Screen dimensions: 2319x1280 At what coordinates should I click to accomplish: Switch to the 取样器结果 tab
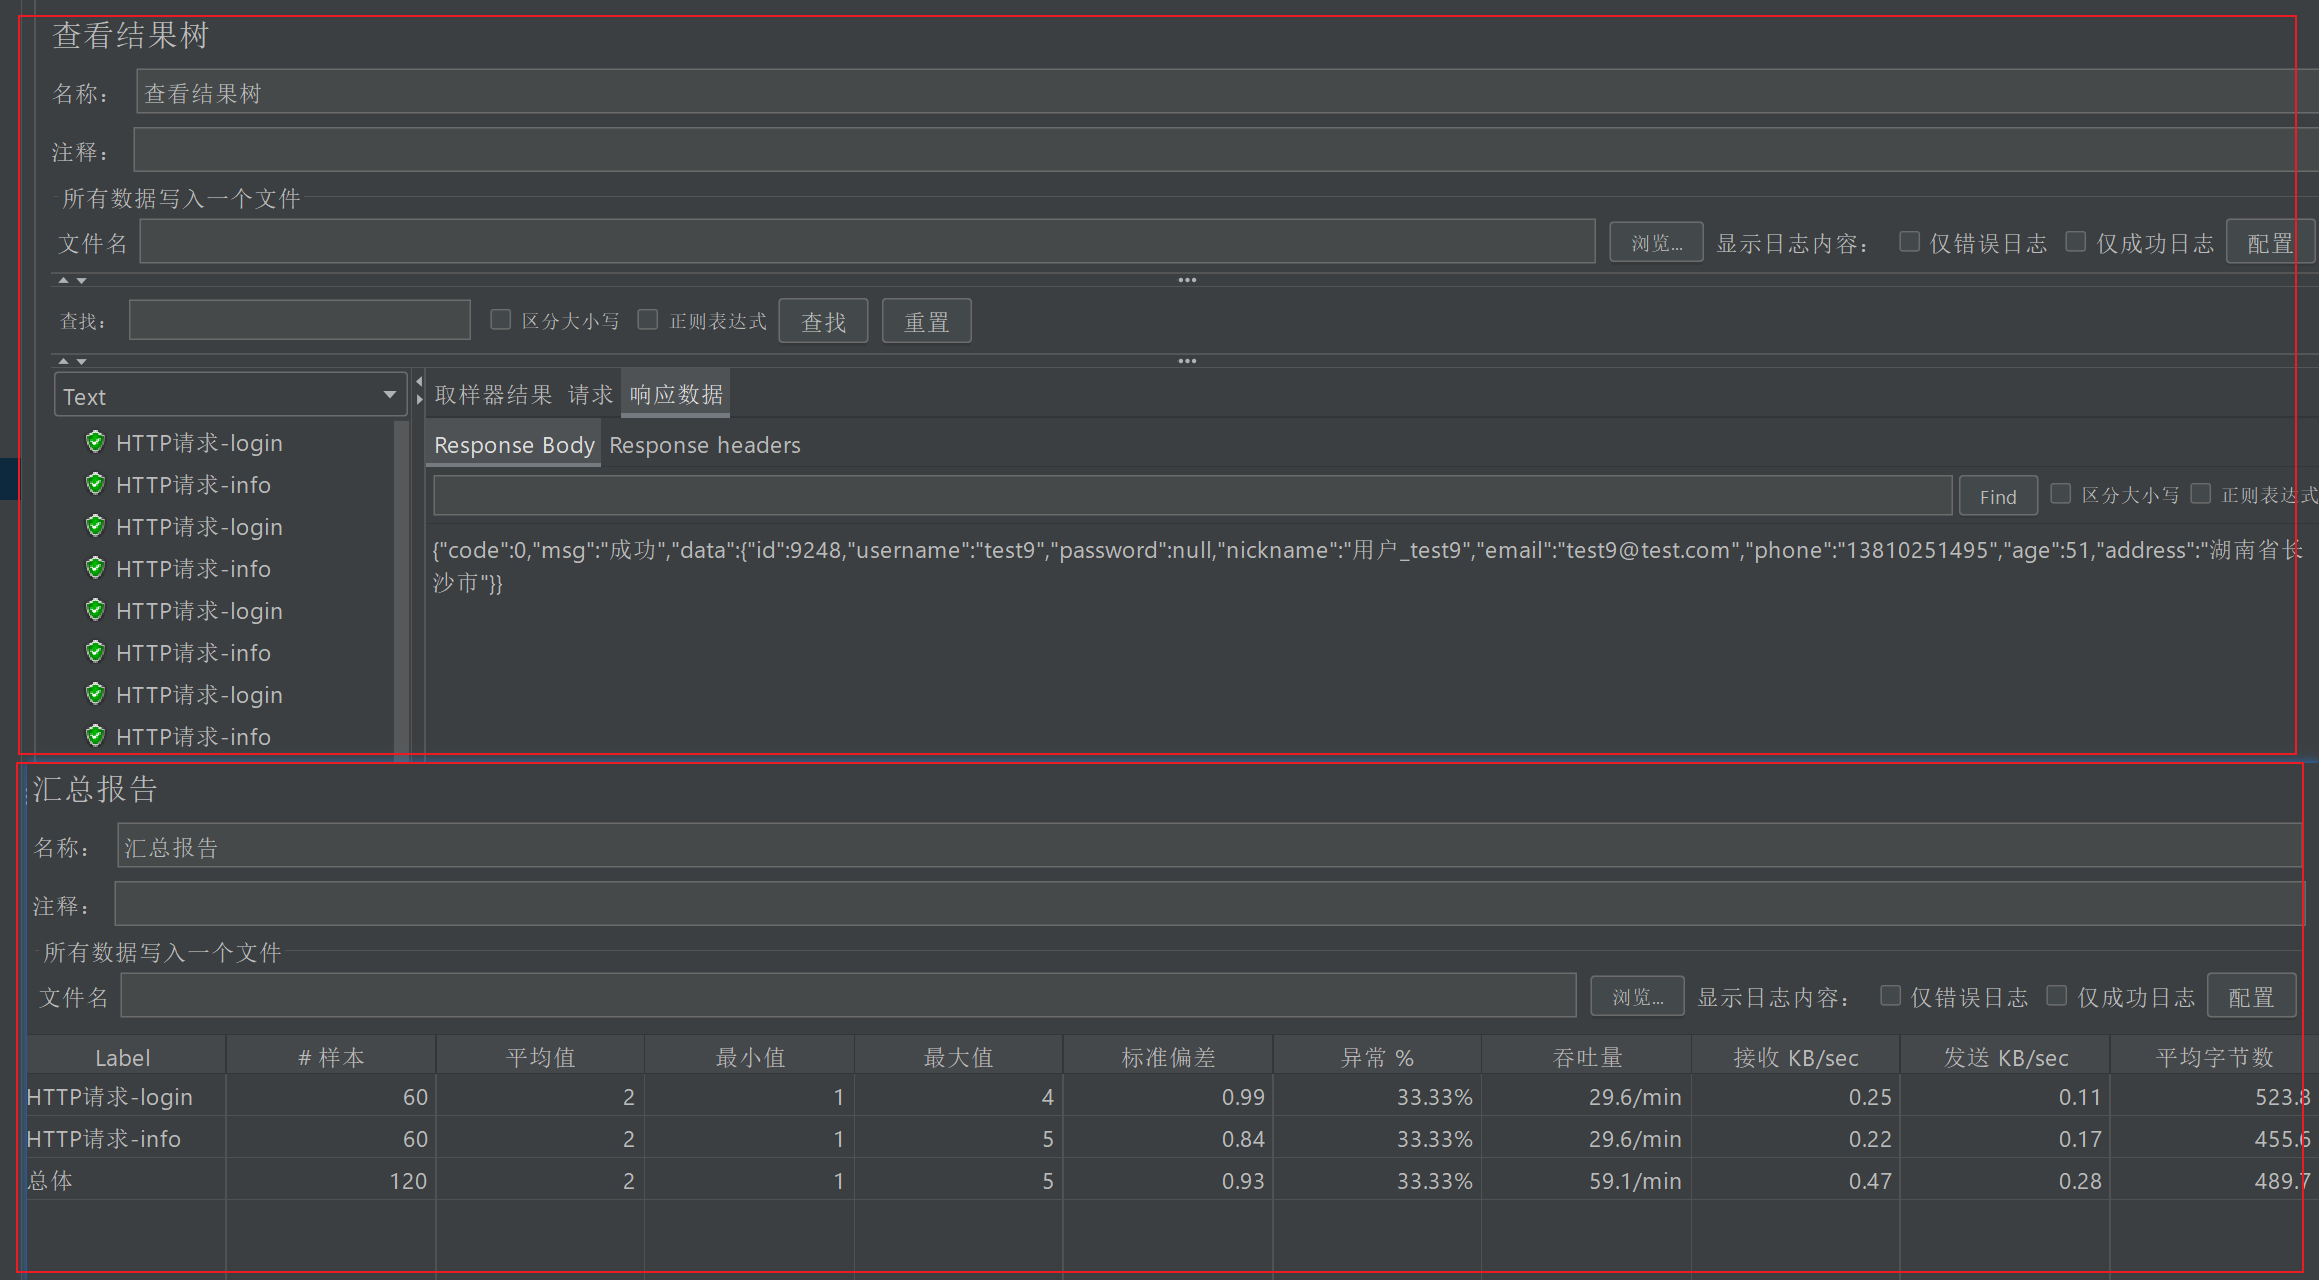(x=493, y=395)
